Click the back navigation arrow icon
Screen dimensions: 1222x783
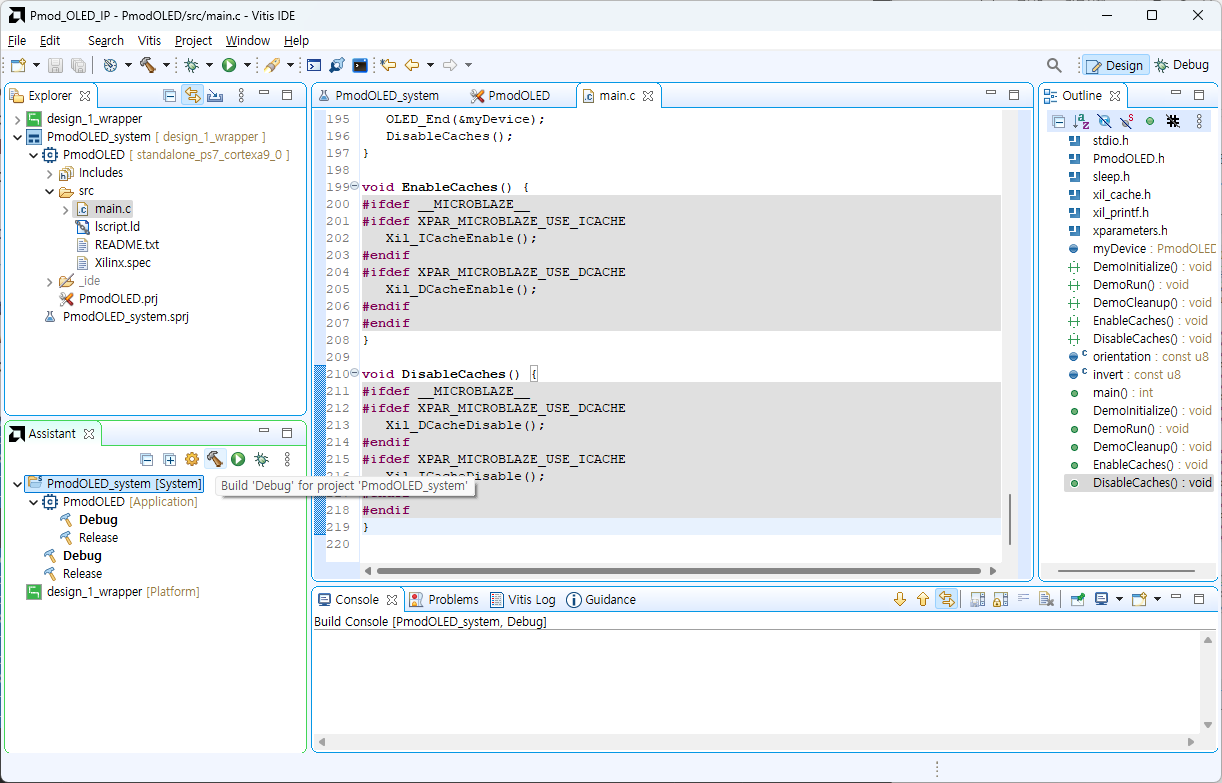pyautogui.click(x=412, y=65)
